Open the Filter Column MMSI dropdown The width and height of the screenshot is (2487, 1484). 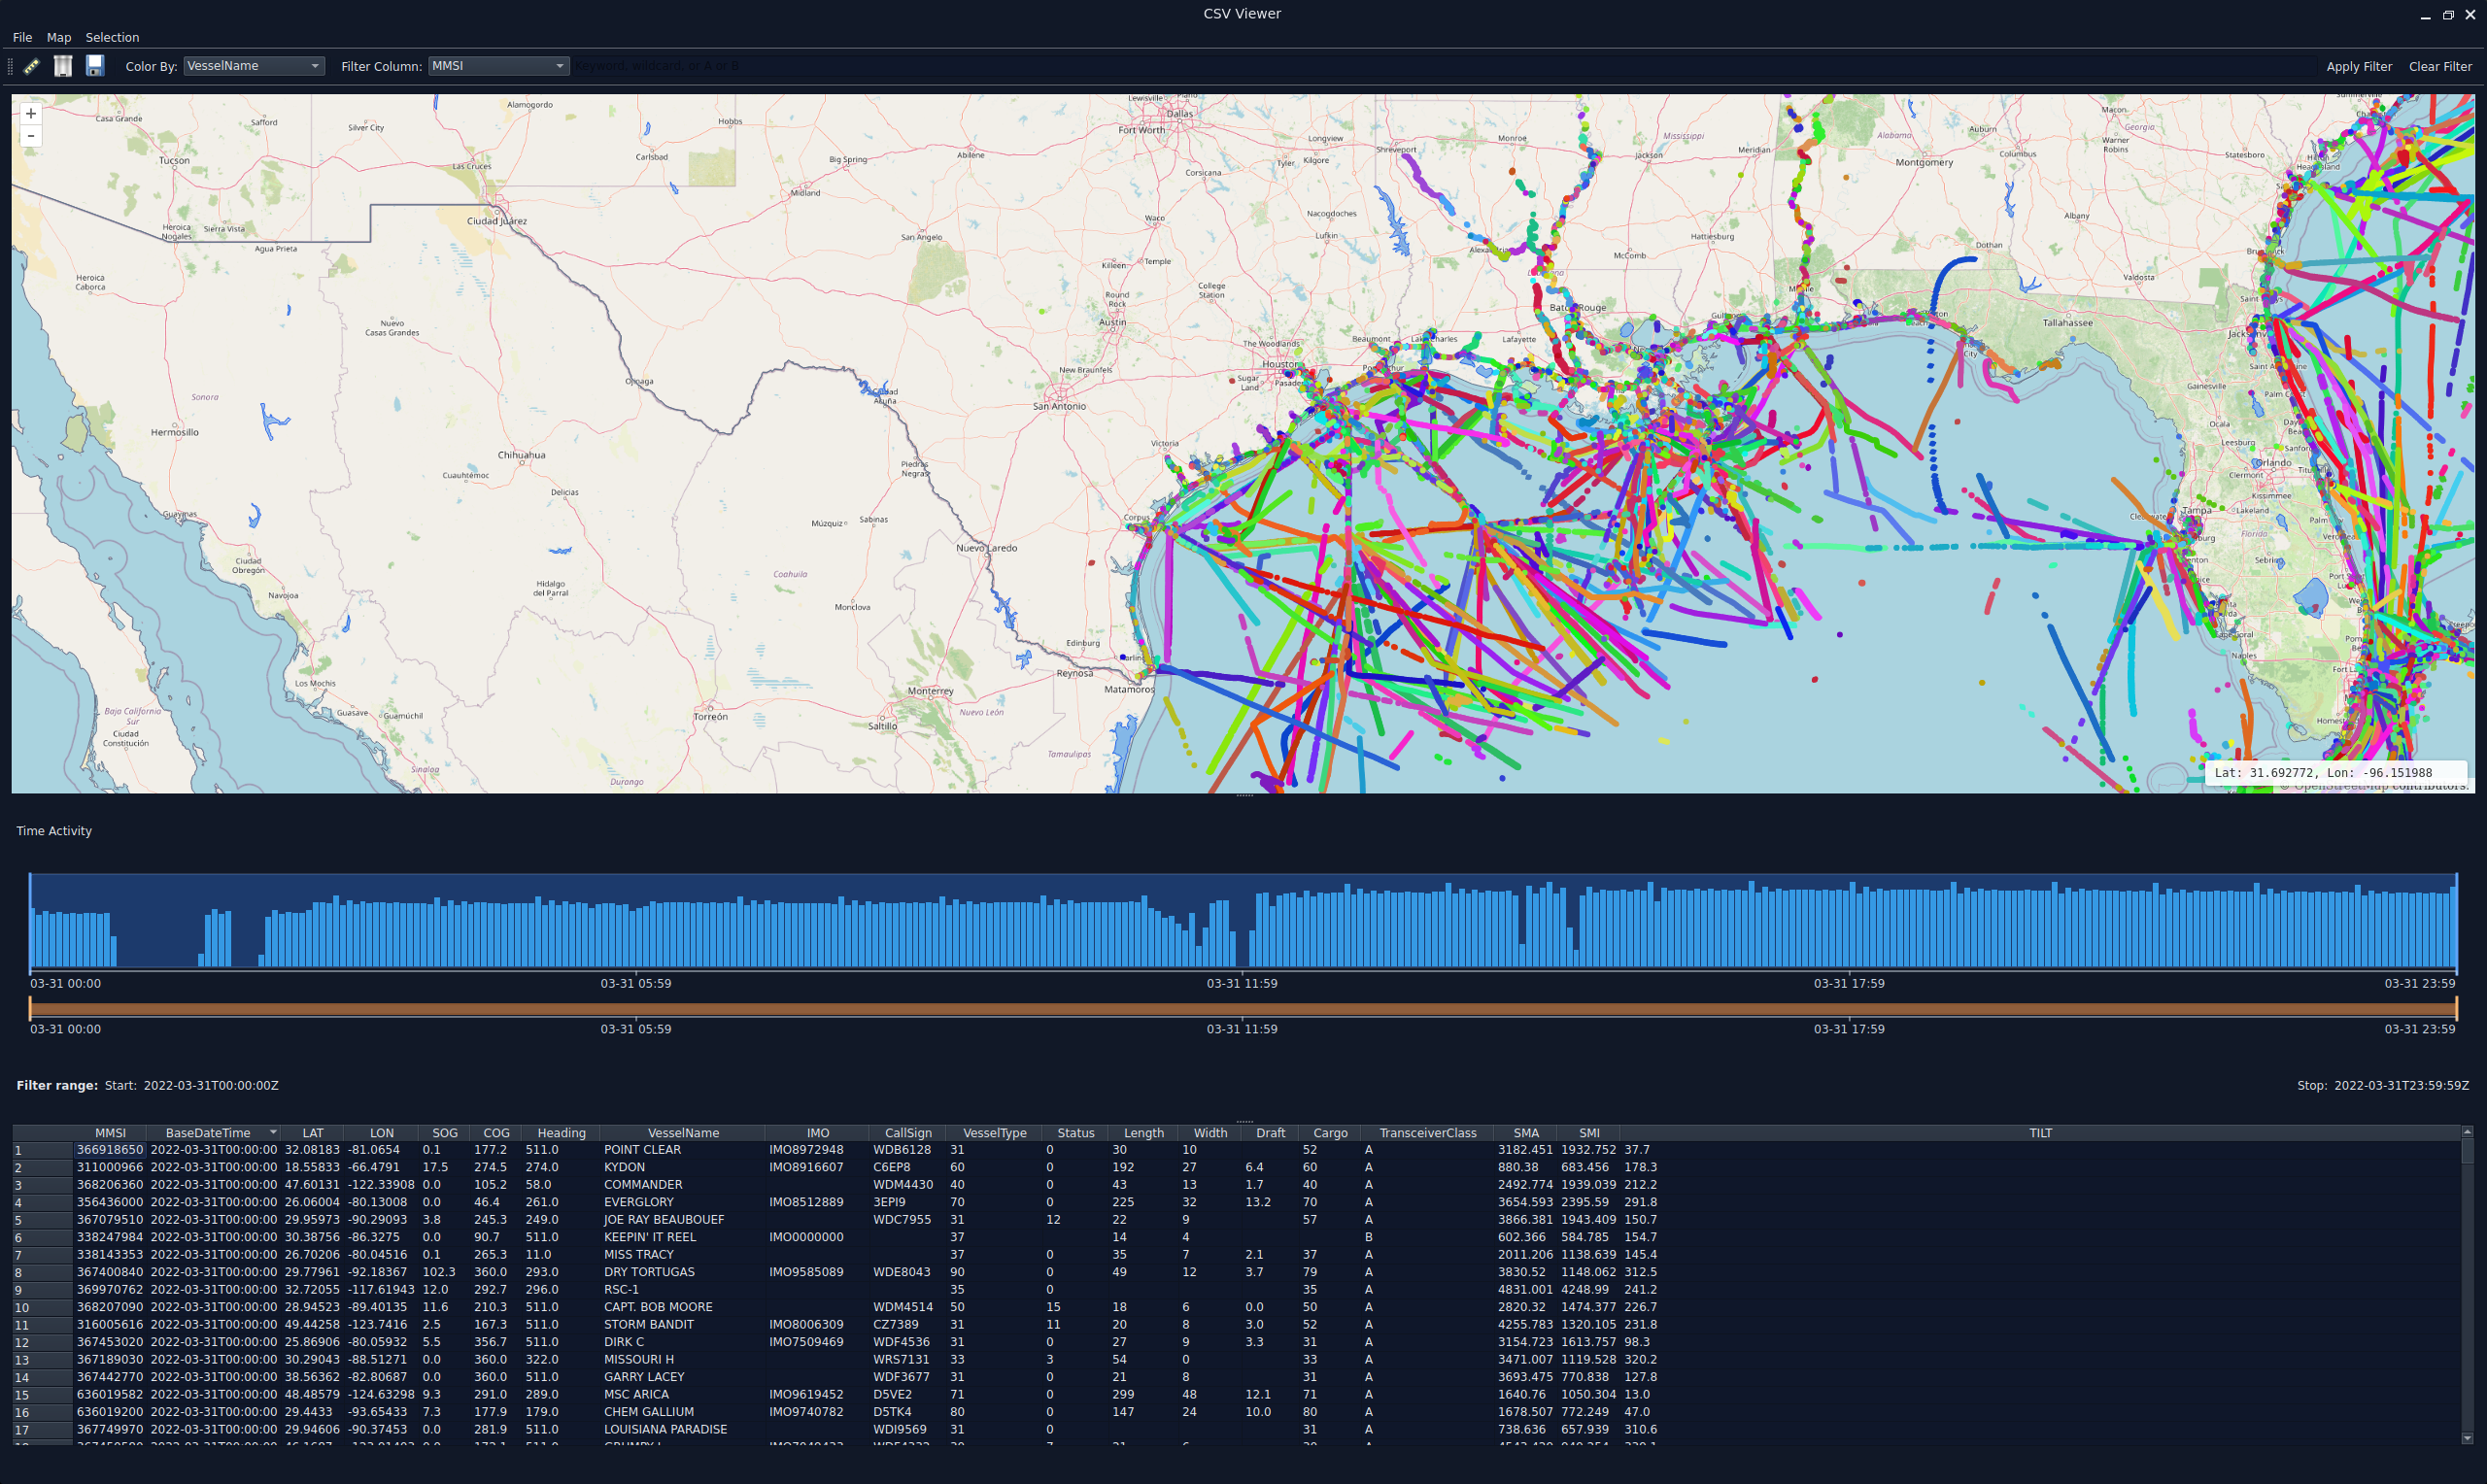point(499,66)
